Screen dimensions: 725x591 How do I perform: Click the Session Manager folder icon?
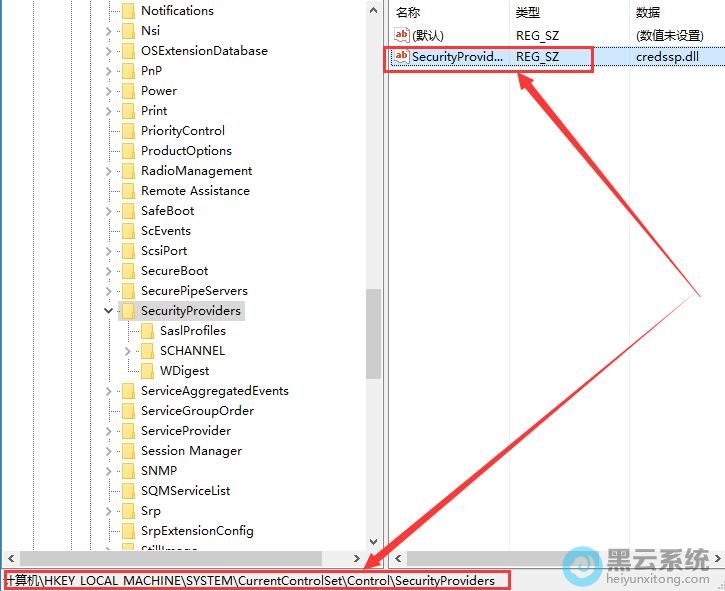pos(128,451)
